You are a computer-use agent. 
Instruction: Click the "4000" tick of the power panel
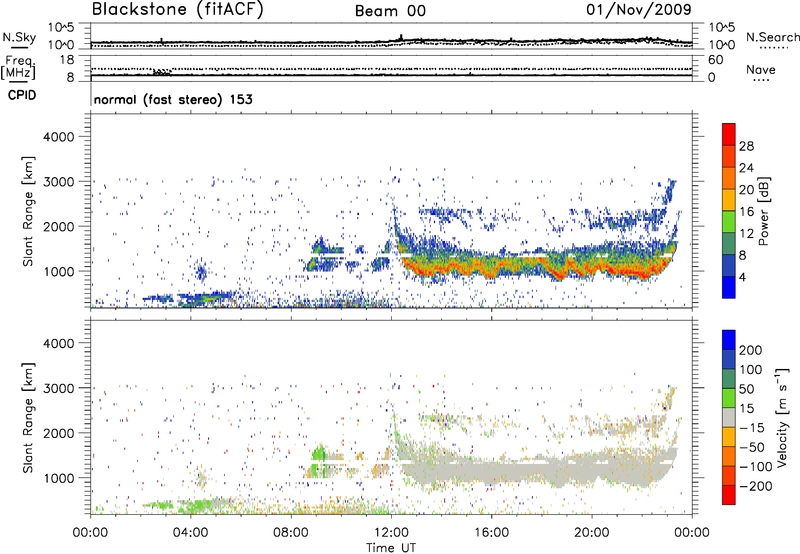coord(58,137)
